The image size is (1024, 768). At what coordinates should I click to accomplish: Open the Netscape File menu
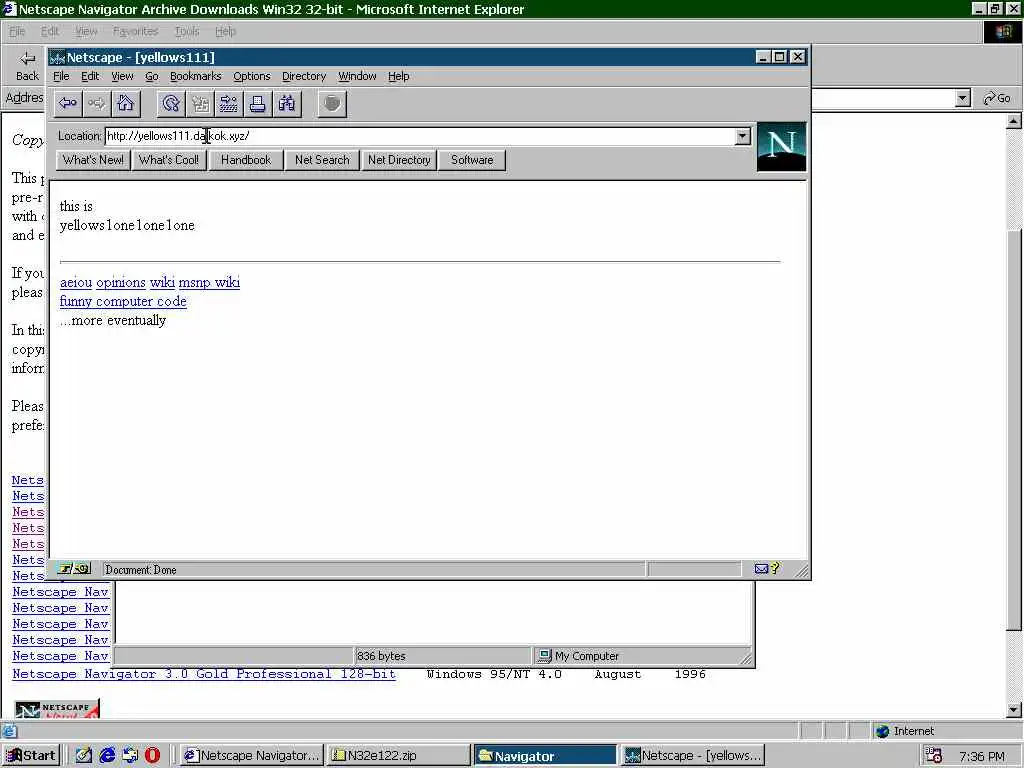[x=61, y=76]
